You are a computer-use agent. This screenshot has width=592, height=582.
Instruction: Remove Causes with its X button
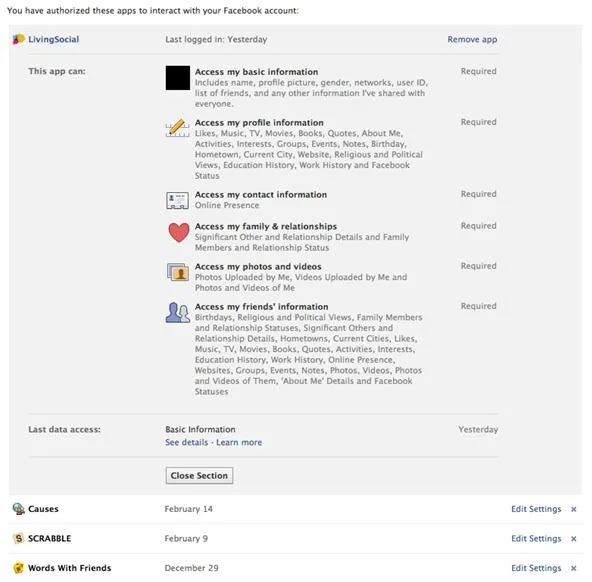574,509
